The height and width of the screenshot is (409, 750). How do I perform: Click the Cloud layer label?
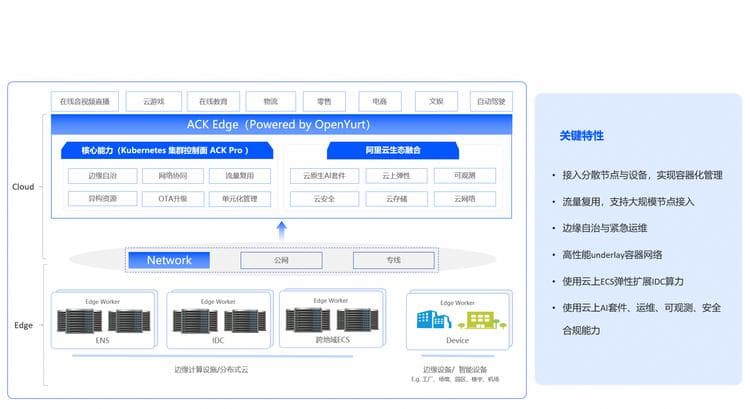(x=23, y=187)
